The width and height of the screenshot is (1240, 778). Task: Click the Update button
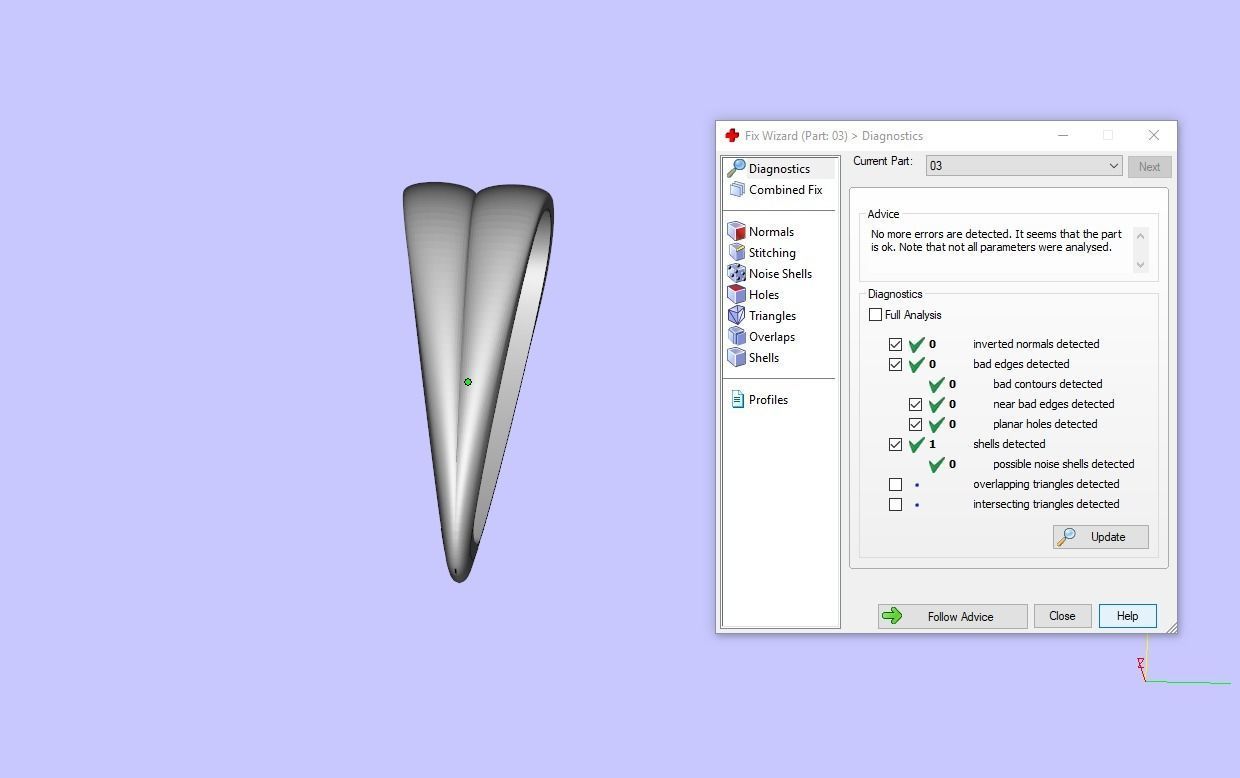tap(1100, 537)
